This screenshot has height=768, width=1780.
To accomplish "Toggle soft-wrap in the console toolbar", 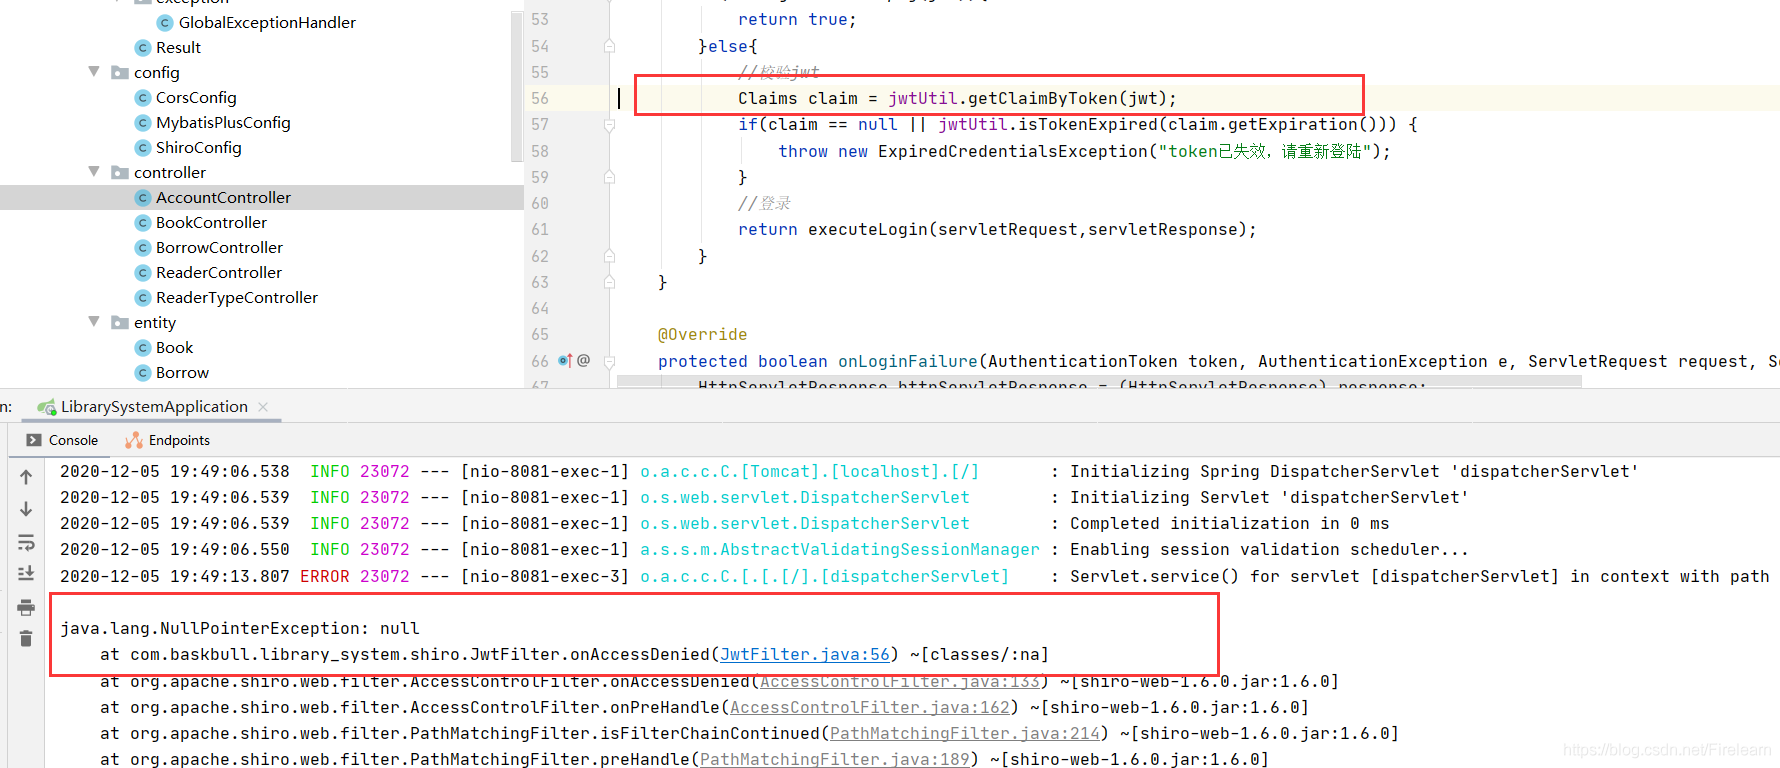I will (26, 542).
